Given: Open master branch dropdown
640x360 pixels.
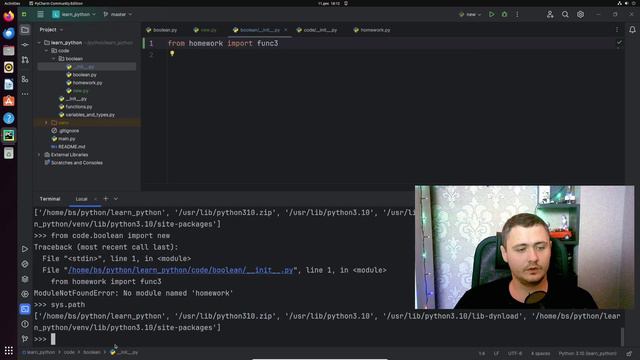Looking at the screenshot, I should tap(118, 14).
